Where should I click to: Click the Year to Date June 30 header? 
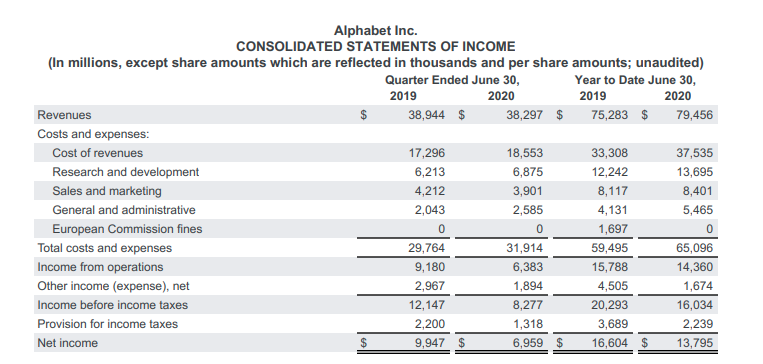click(x=635, y=80)
